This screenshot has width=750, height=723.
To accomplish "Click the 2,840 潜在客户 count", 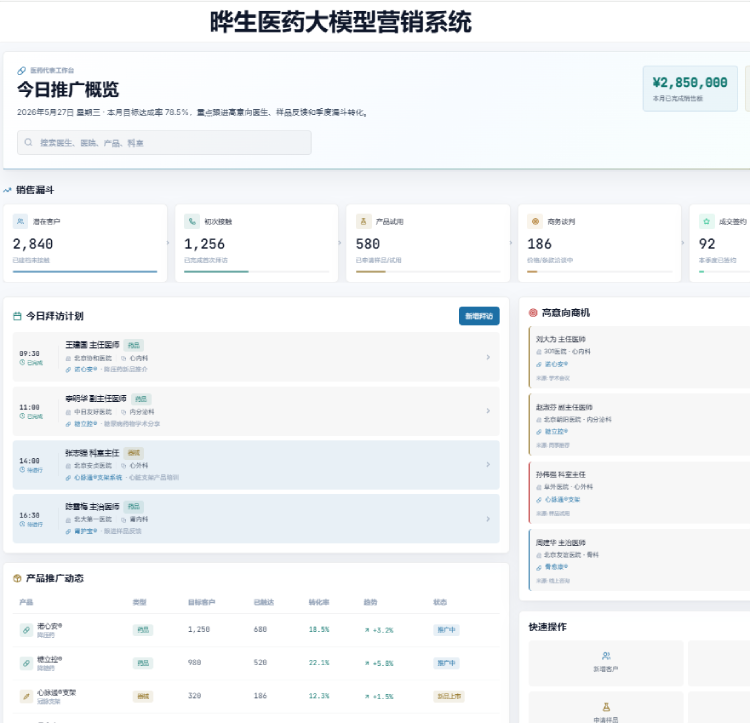I will 33,244.
